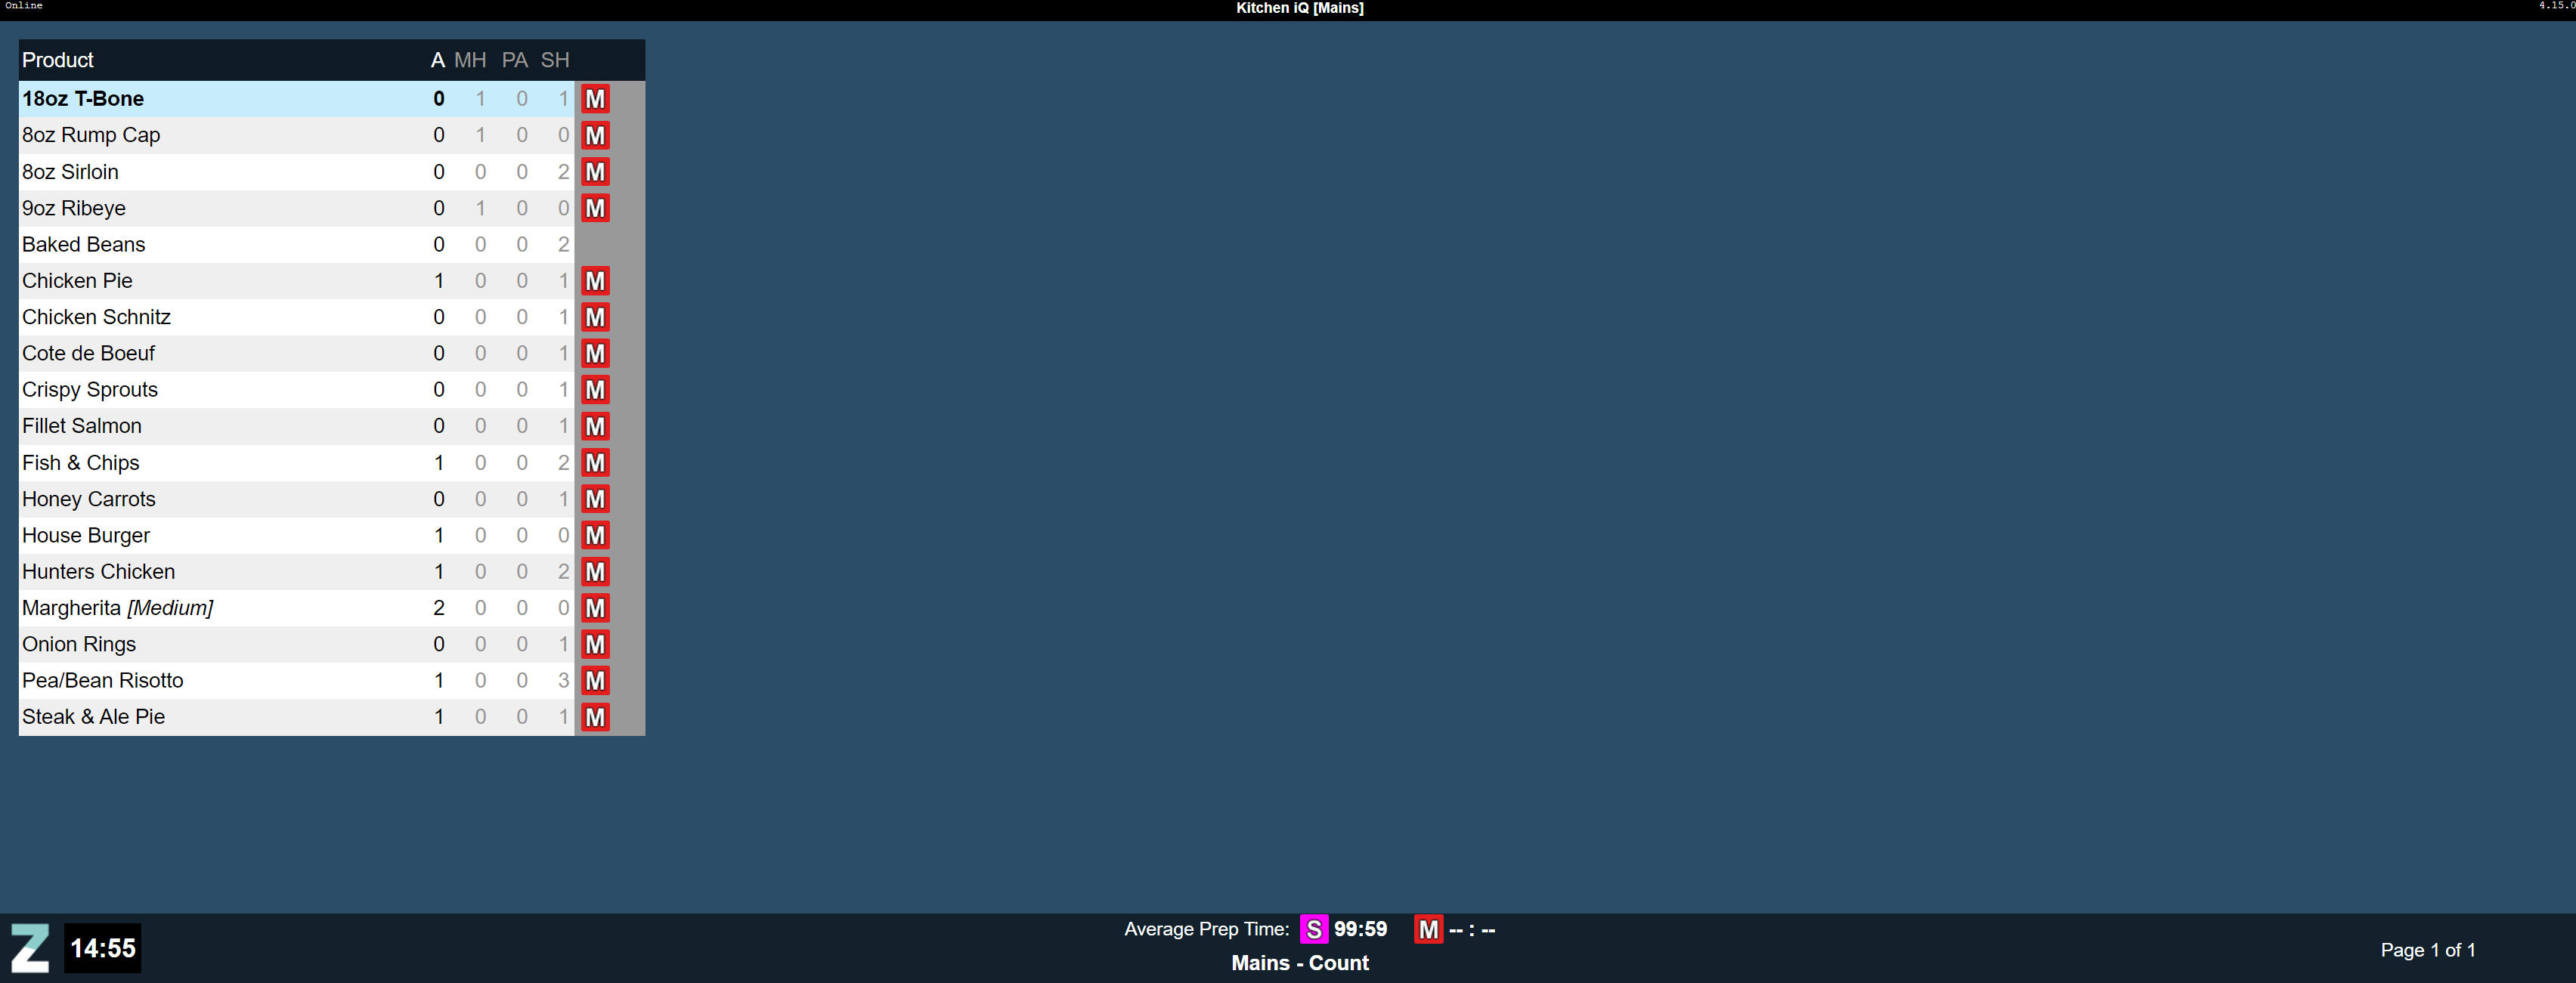The width and height of the screenshot is (2576, 983).
Task: Click the PA column header
Action: [x=514, y=60]
